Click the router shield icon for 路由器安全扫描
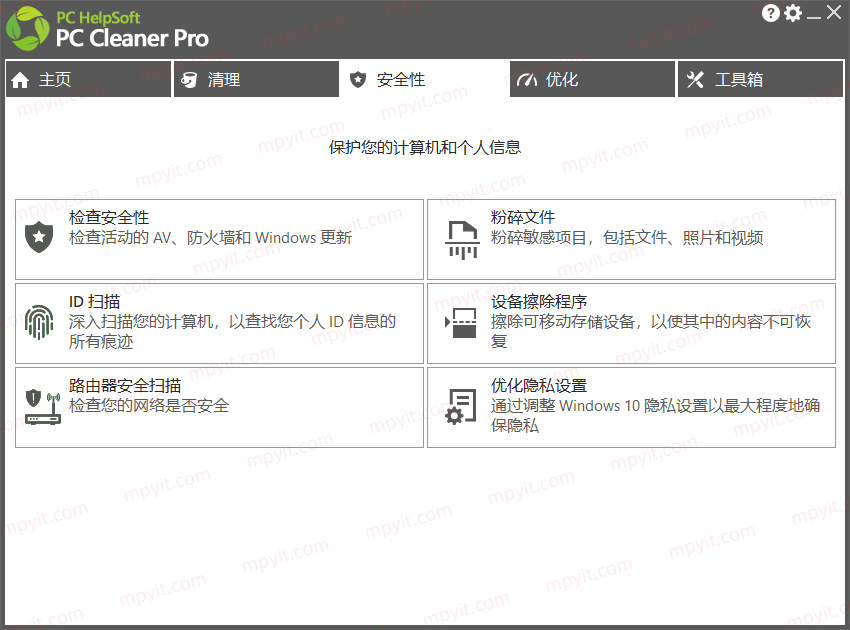The image size is (850, 630). pyautogui.click(x=43, y=407)
